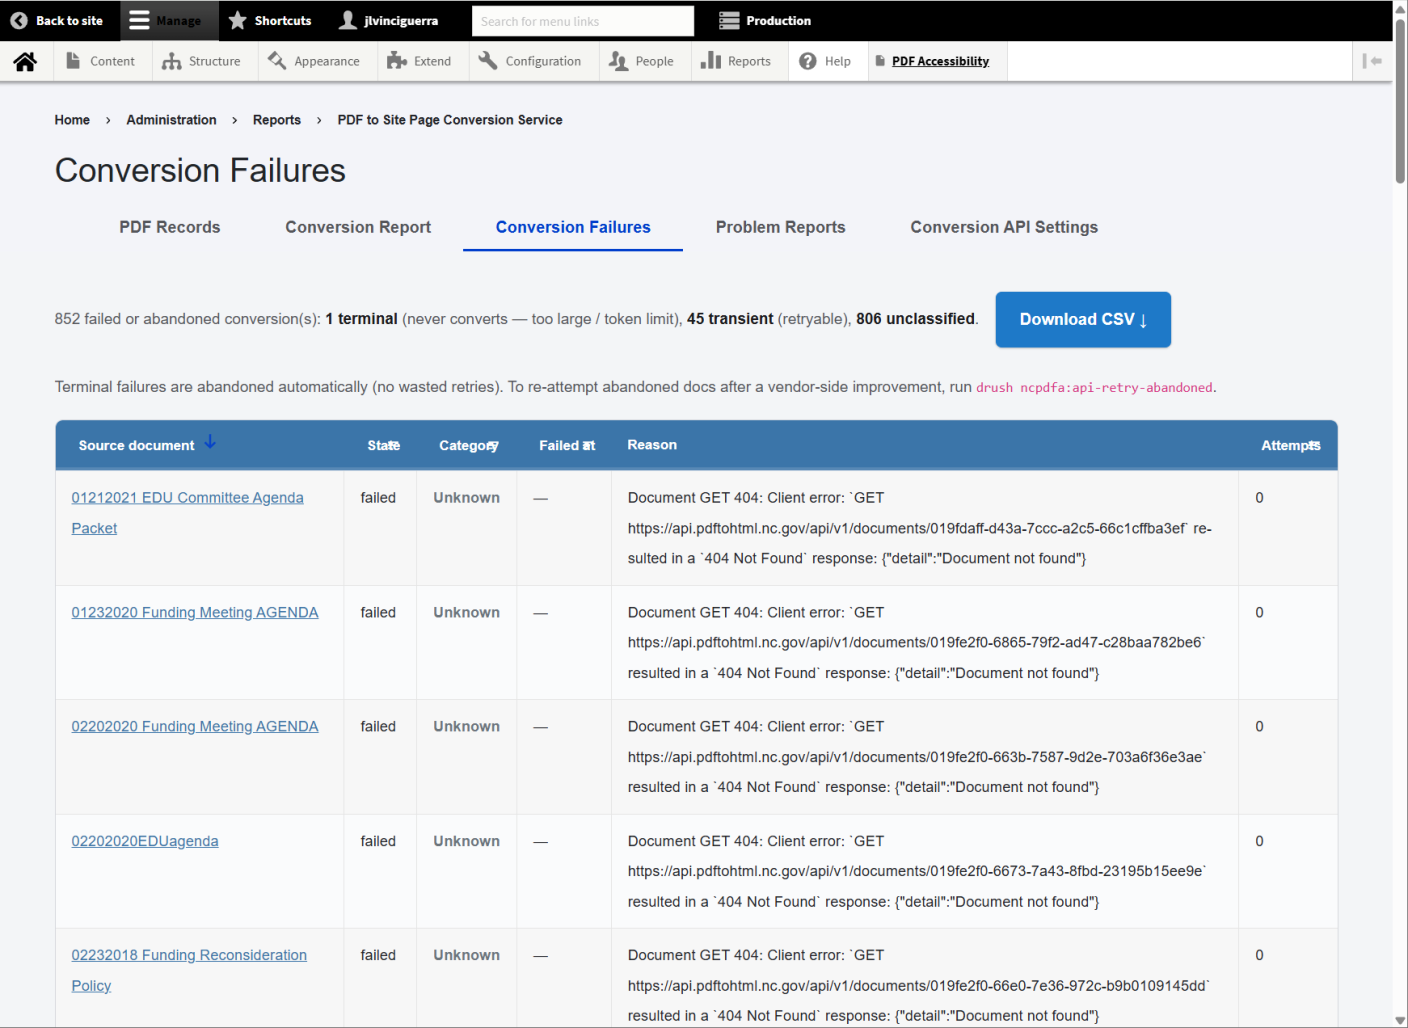The height and width of the screenshot is (1028, 1408).
Task: Sort by the State column header
Action: click(x=383, y=446)
